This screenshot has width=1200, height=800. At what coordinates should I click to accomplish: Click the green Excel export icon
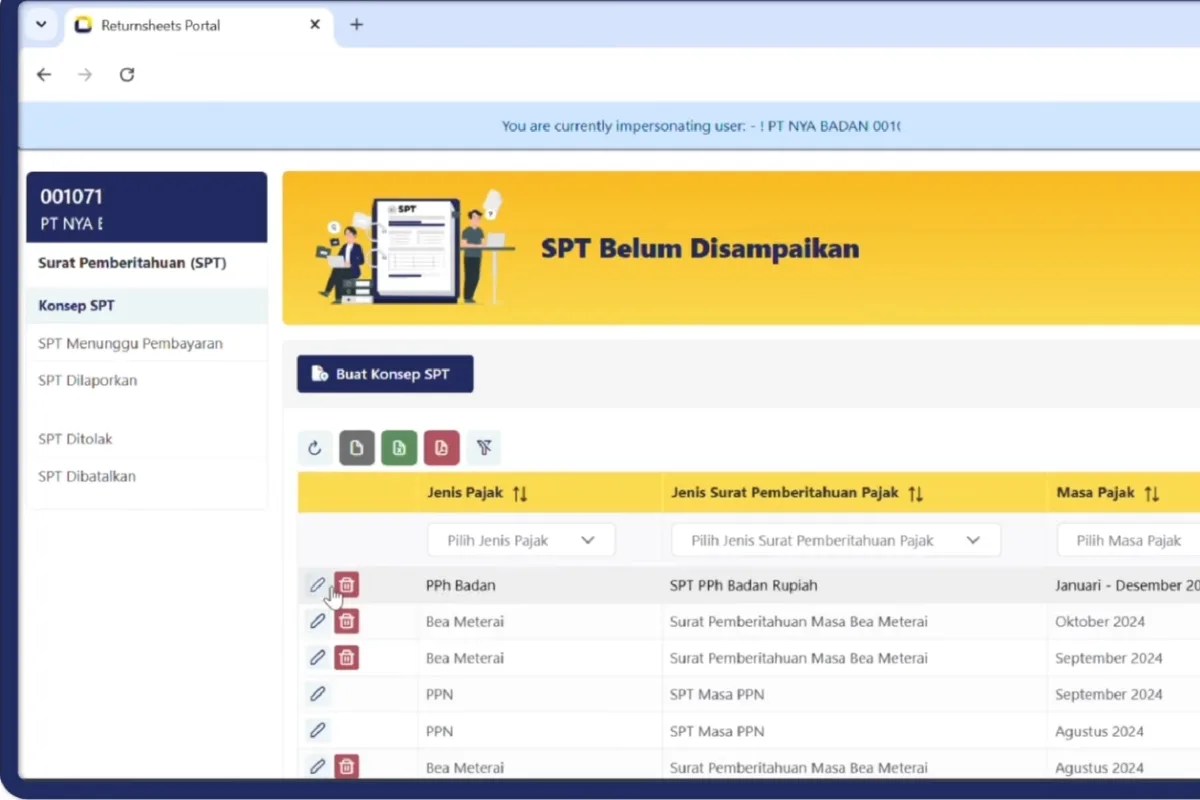coord(399,448)
